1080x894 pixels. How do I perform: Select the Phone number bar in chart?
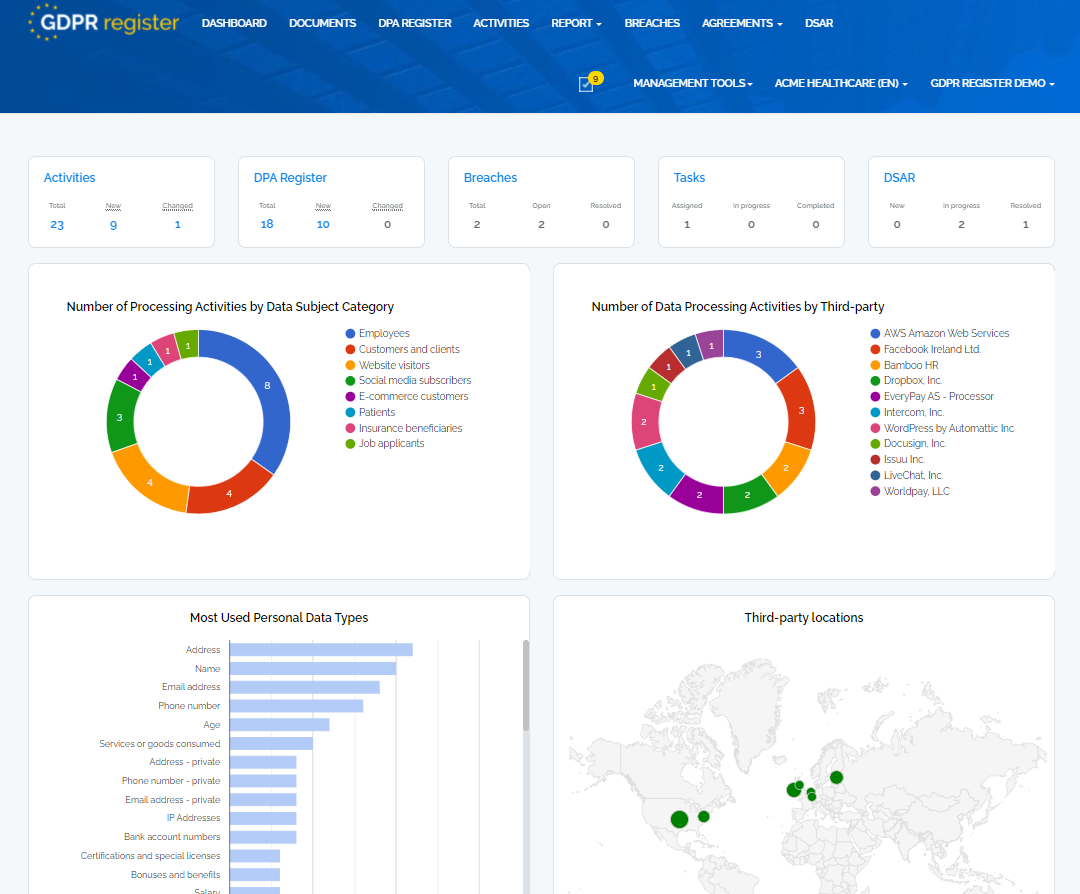coord(296,706)
